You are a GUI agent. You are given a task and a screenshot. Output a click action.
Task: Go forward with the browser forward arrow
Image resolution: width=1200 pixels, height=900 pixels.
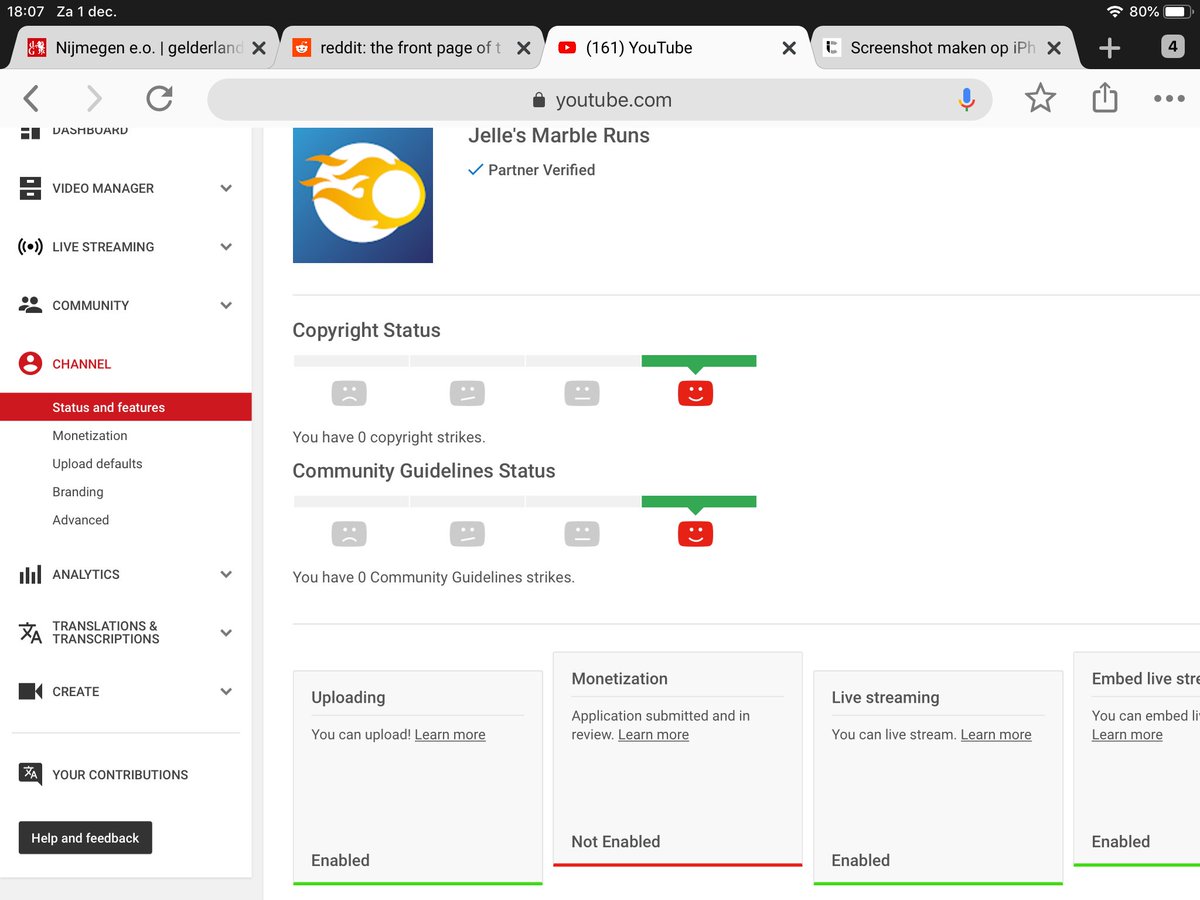point(94,98)
